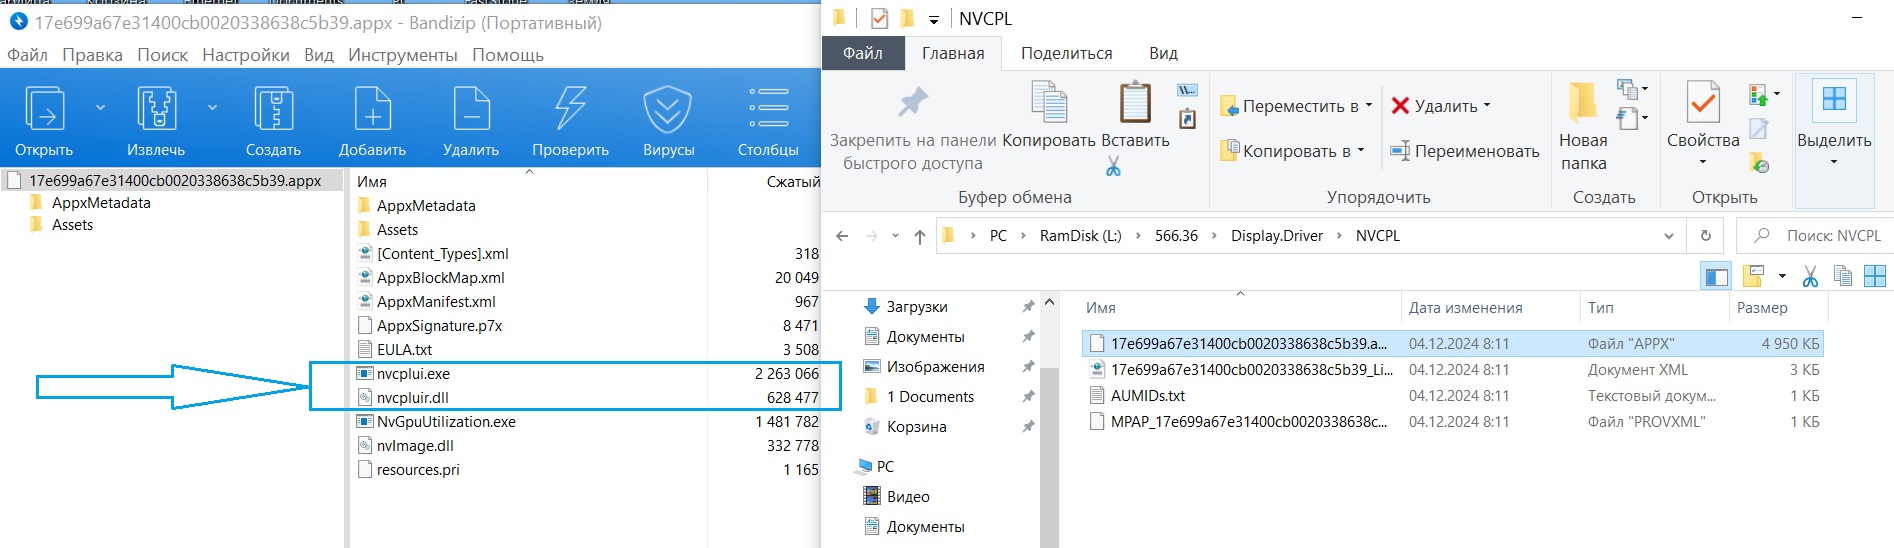The image size is (1894, 548).
Task: Toggle the preview pane icon below search
Action: pyautogui.click(x=1716, y=277)
